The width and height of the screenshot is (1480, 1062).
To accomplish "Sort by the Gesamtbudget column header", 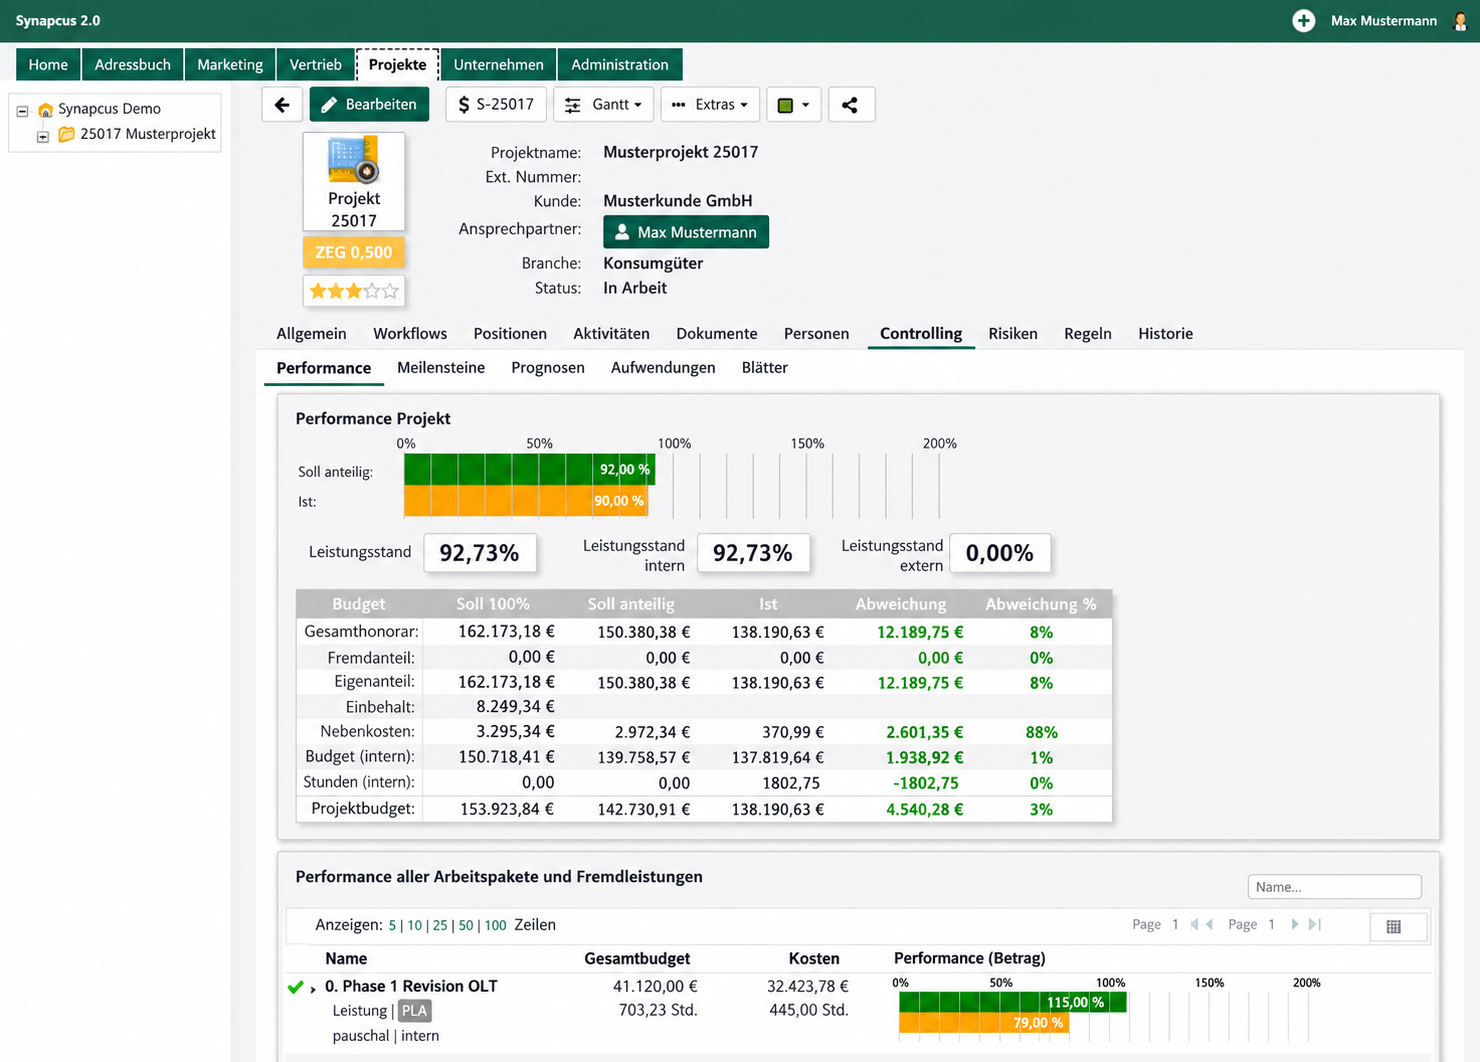I will coord(637,958).
